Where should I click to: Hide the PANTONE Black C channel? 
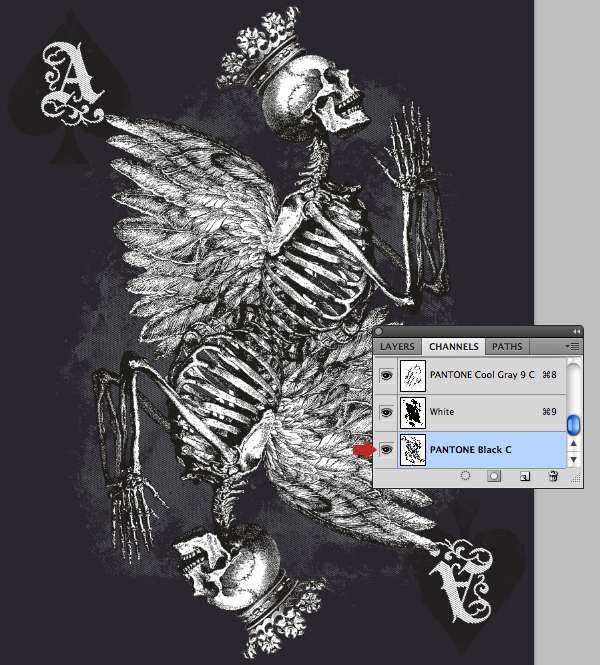click(x=386, y=450)
